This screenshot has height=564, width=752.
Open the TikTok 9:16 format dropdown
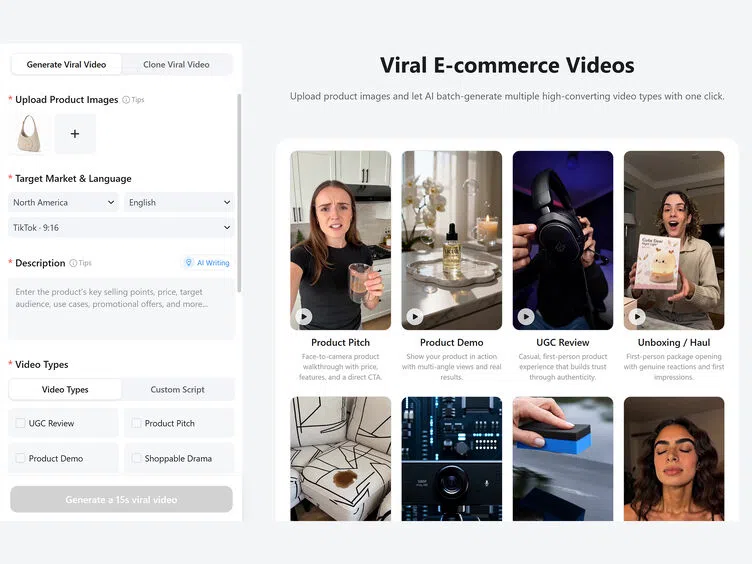click(121, 227)
